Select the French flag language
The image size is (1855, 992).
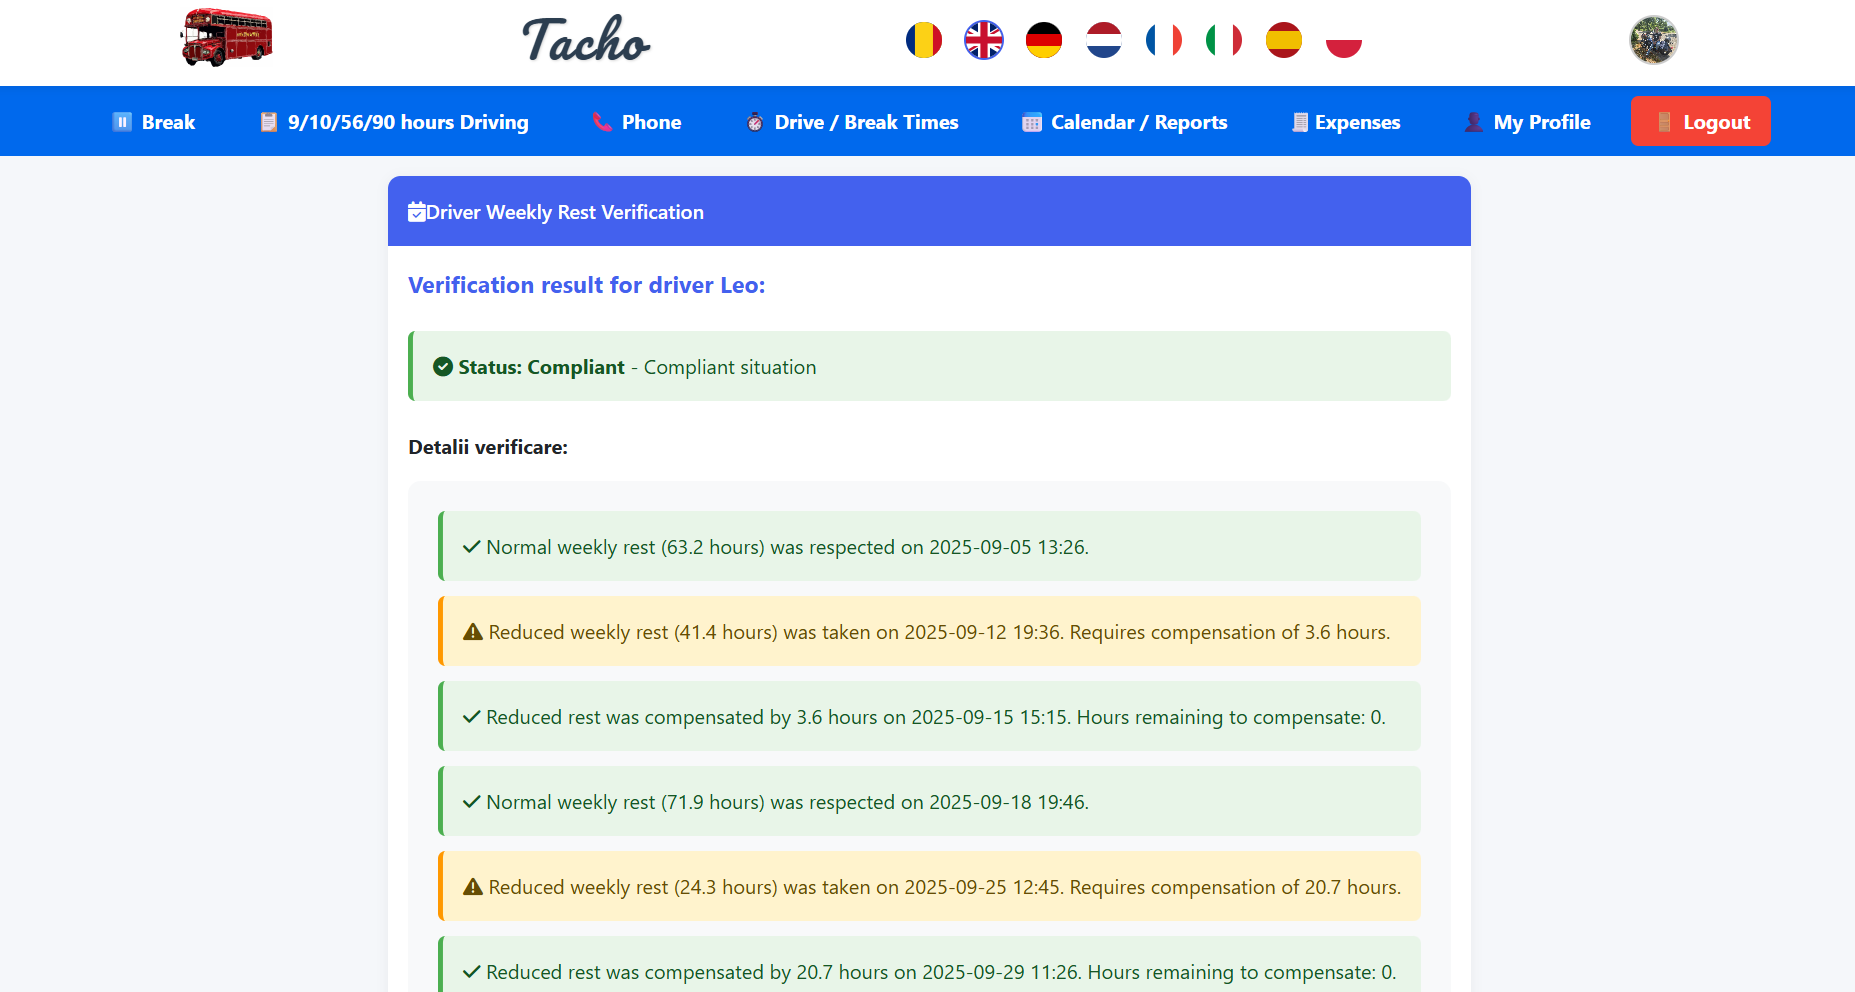pos(1163,41)
